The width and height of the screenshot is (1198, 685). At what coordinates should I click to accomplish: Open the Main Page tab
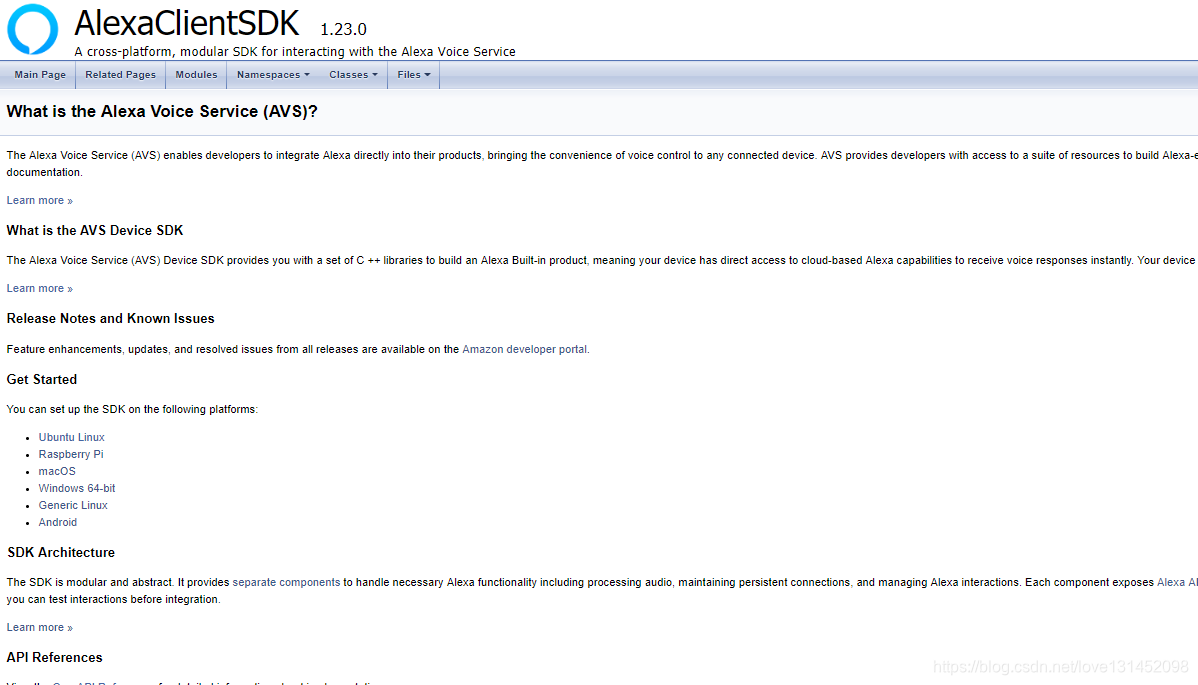40,75
